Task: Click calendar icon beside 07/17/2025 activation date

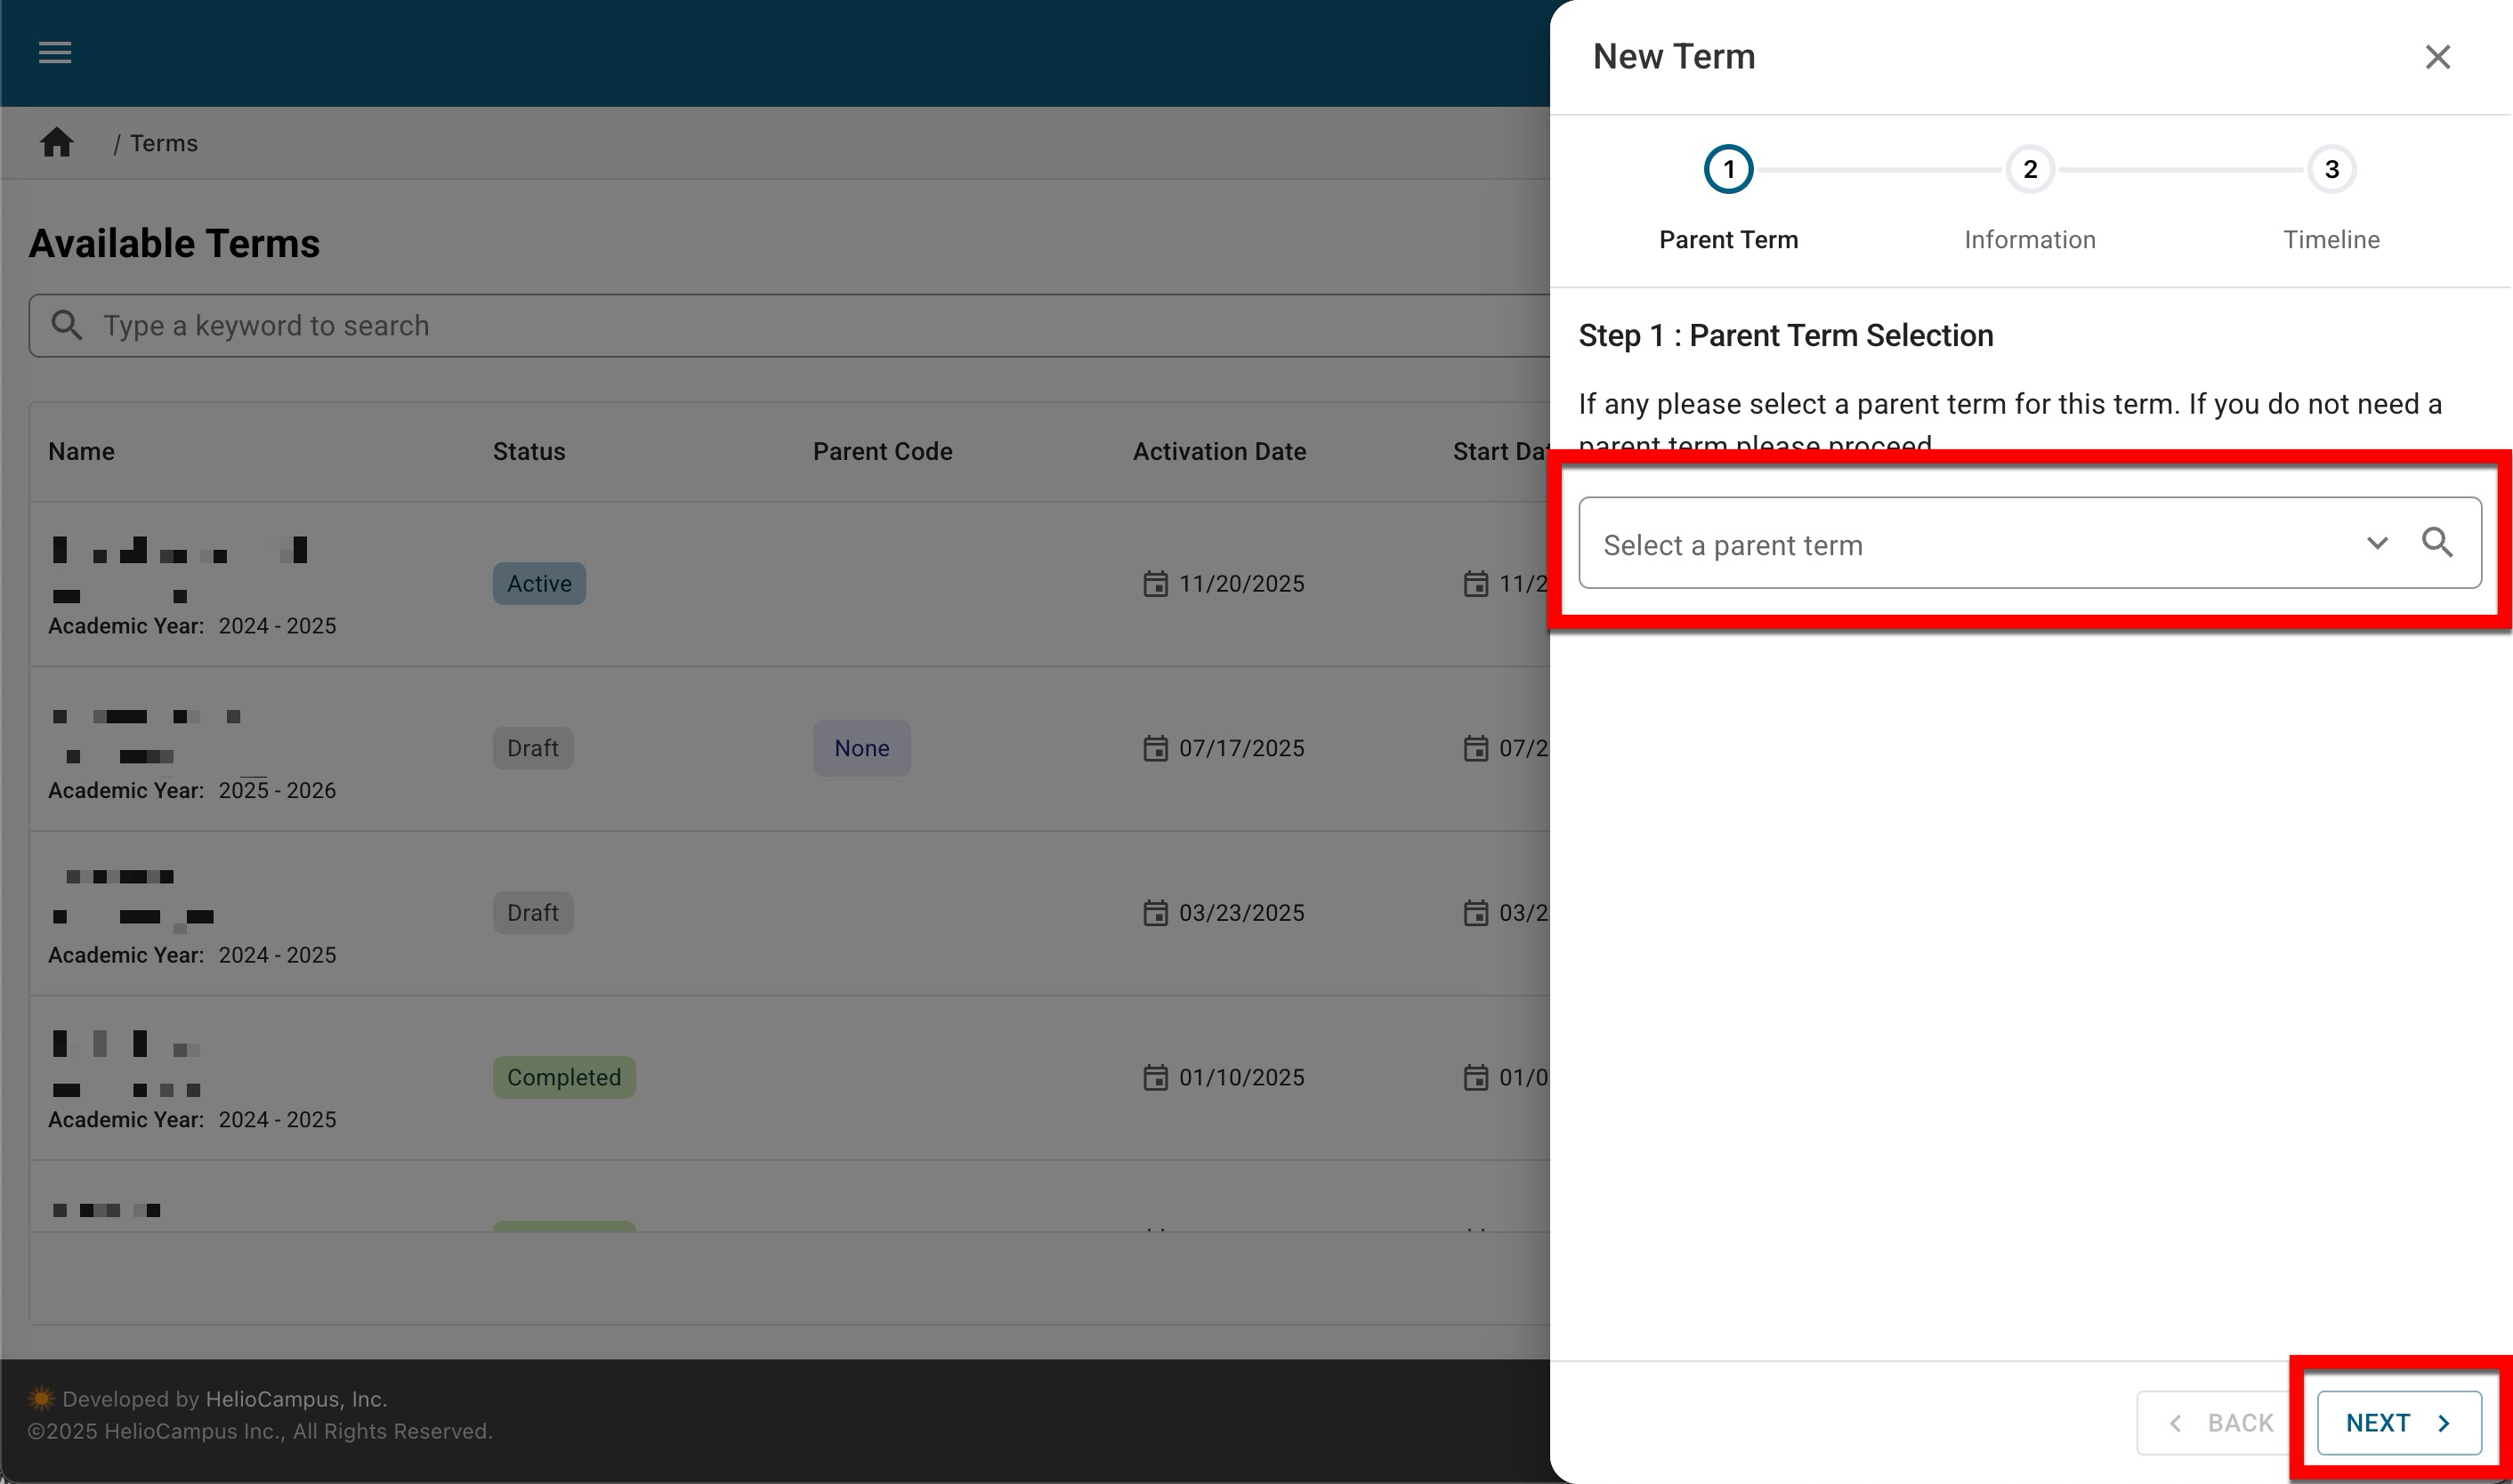Action: pos(1155,749)
